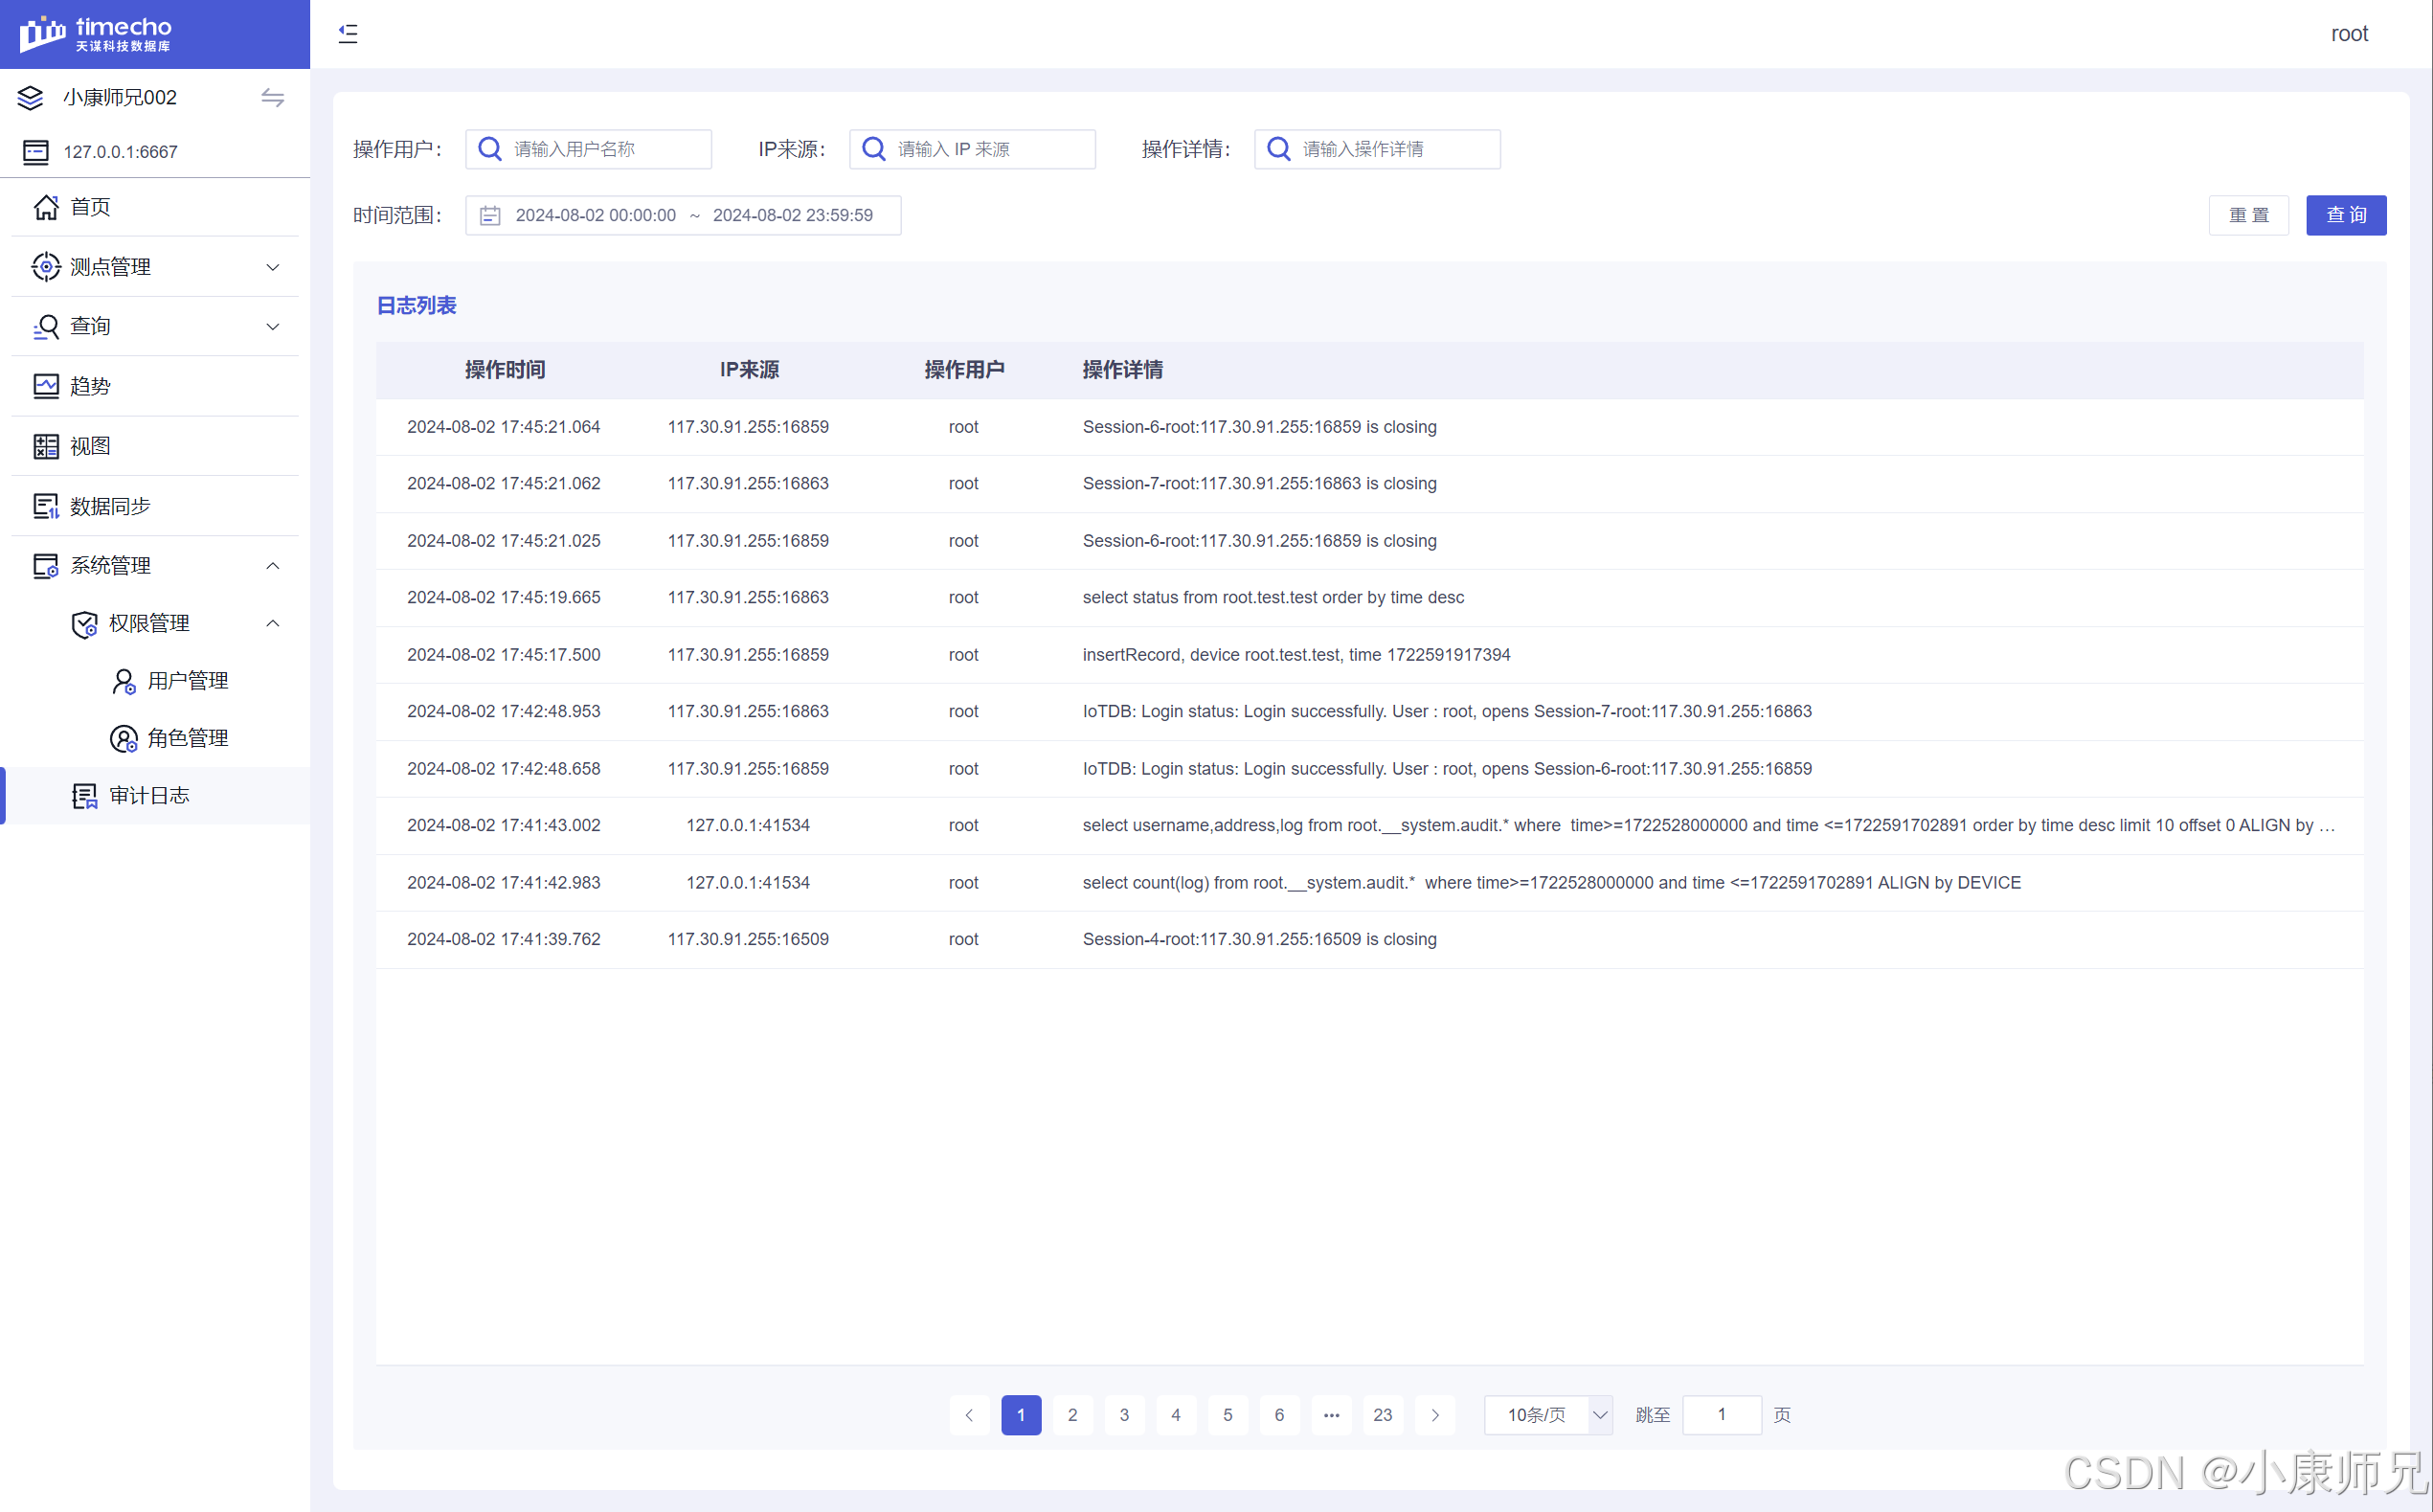Click the 操作详情 column header
2433x1512 pixels.
tap(1123, 370)
